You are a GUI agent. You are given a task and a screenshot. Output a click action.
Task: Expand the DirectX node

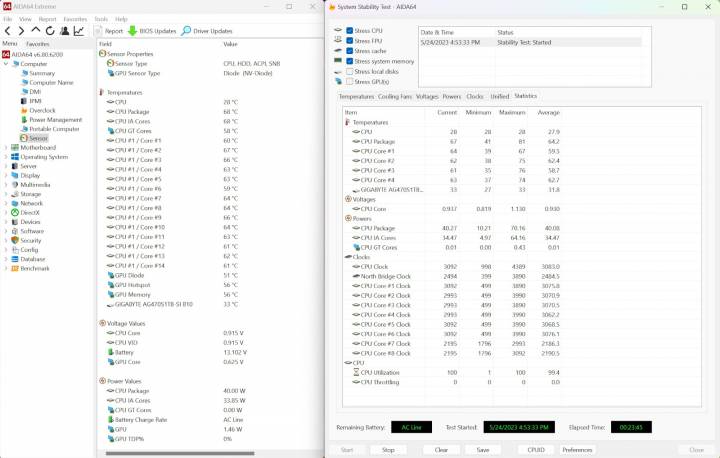pyautogui.click(x=6, y=213)
